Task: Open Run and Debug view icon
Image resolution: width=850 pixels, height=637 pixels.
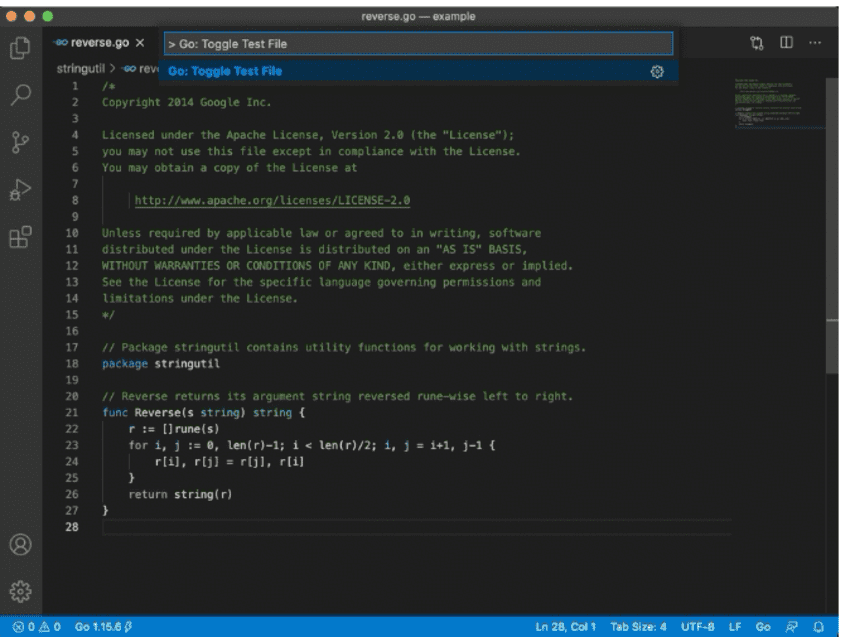Action: pyautogui.click(x=20, y=190)
